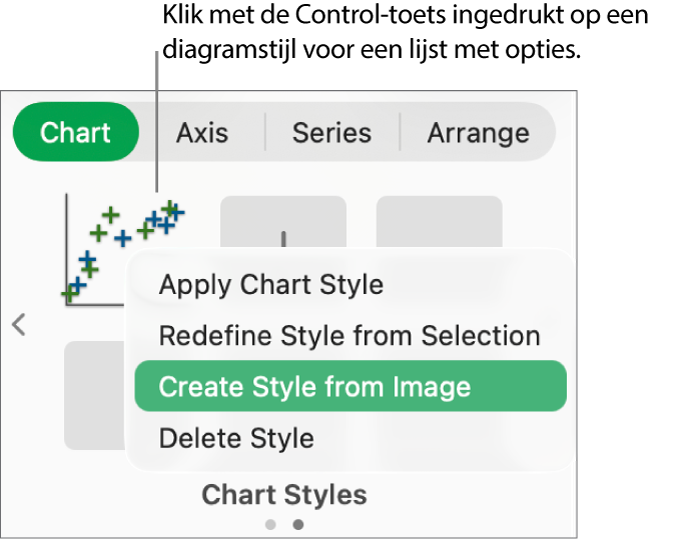Choose the Delete Style menu item
The width and height of the screenshot is (694, 539).
pos(236,438)
